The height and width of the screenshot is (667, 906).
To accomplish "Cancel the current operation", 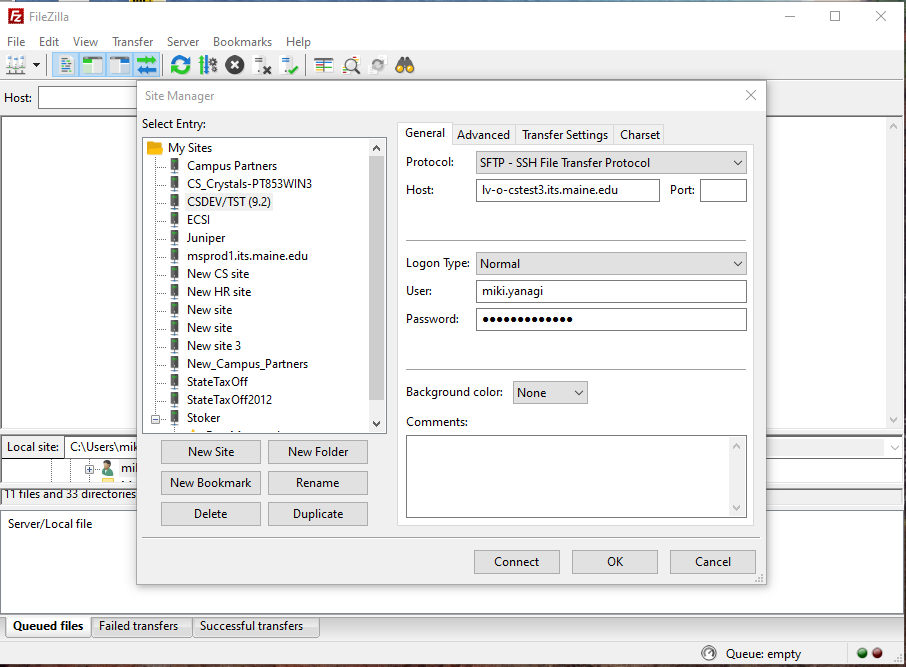I will pyautogui.click(x=235, y=65).
